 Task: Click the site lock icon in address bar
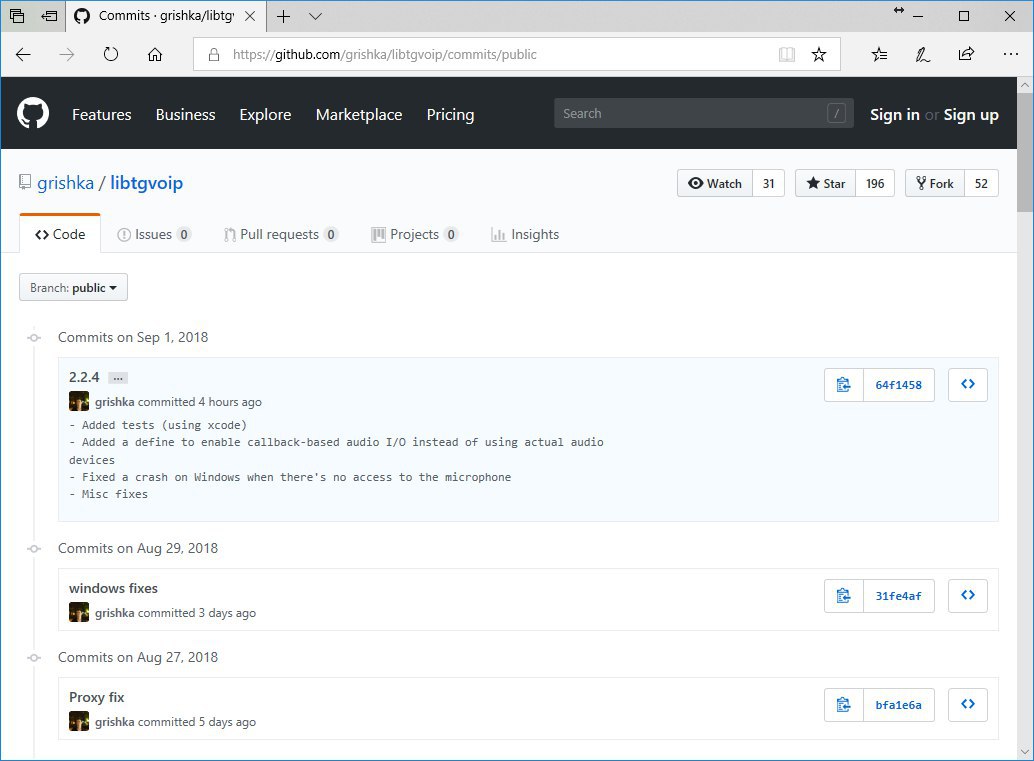tap(214, 54)
